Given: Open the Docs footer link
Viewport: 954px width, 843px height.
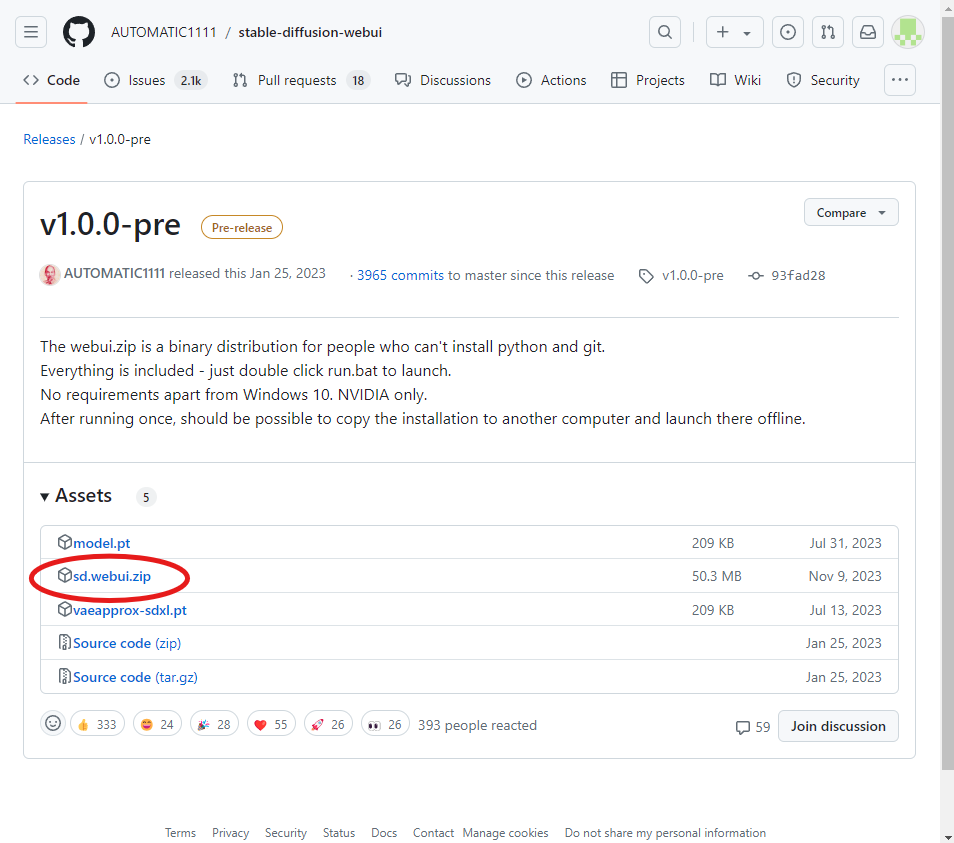Looking at the screenshot, I should [384, 833].
